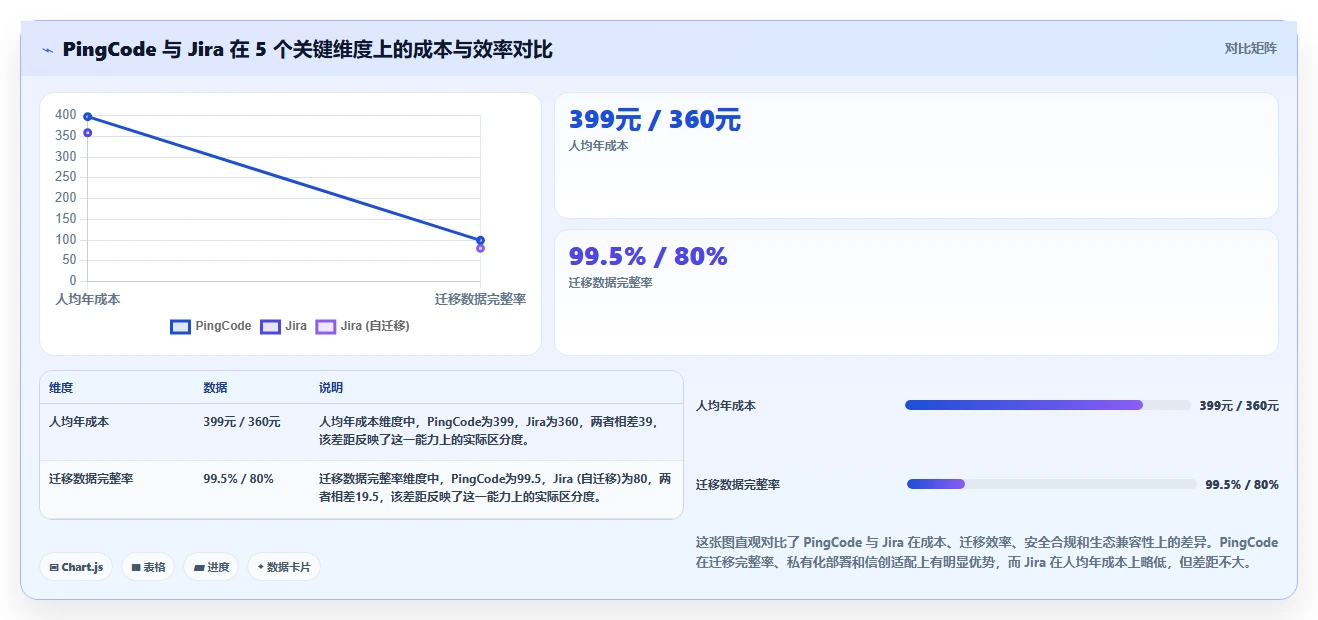
Task: Click the 人均年成本 x-axis label
Action: 88,299
